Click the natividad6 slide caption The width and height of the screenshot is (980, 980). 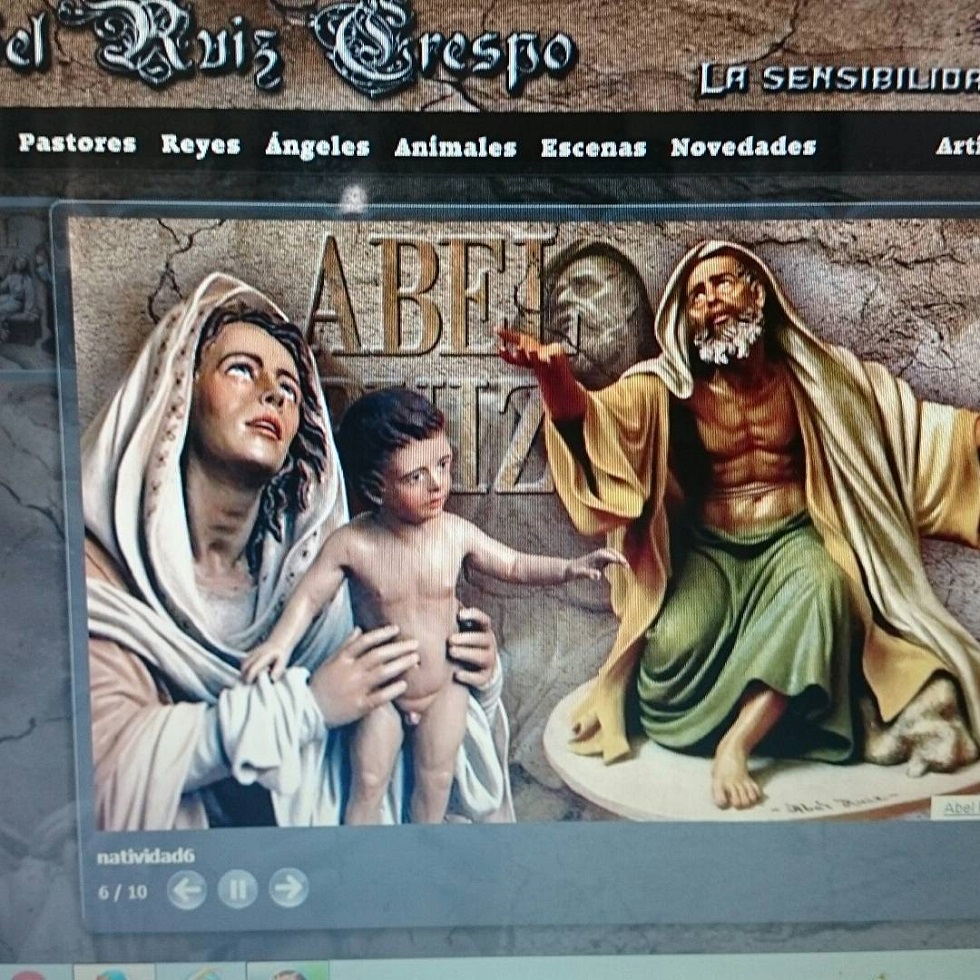click(145, 856)
